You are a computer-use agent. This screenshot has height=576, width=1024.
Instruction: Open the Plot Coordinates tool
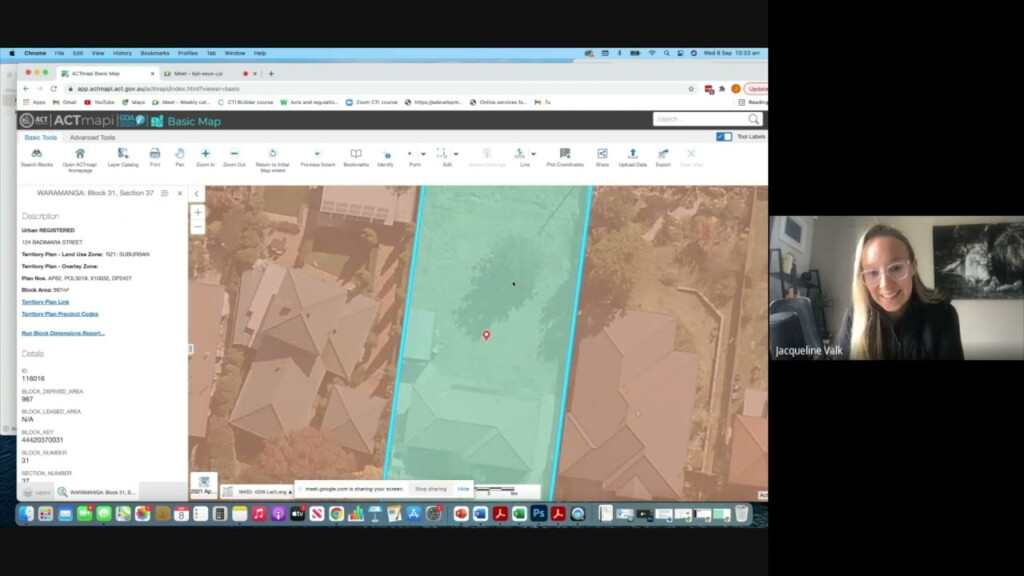pyautogui.click(x=565, y=157)
